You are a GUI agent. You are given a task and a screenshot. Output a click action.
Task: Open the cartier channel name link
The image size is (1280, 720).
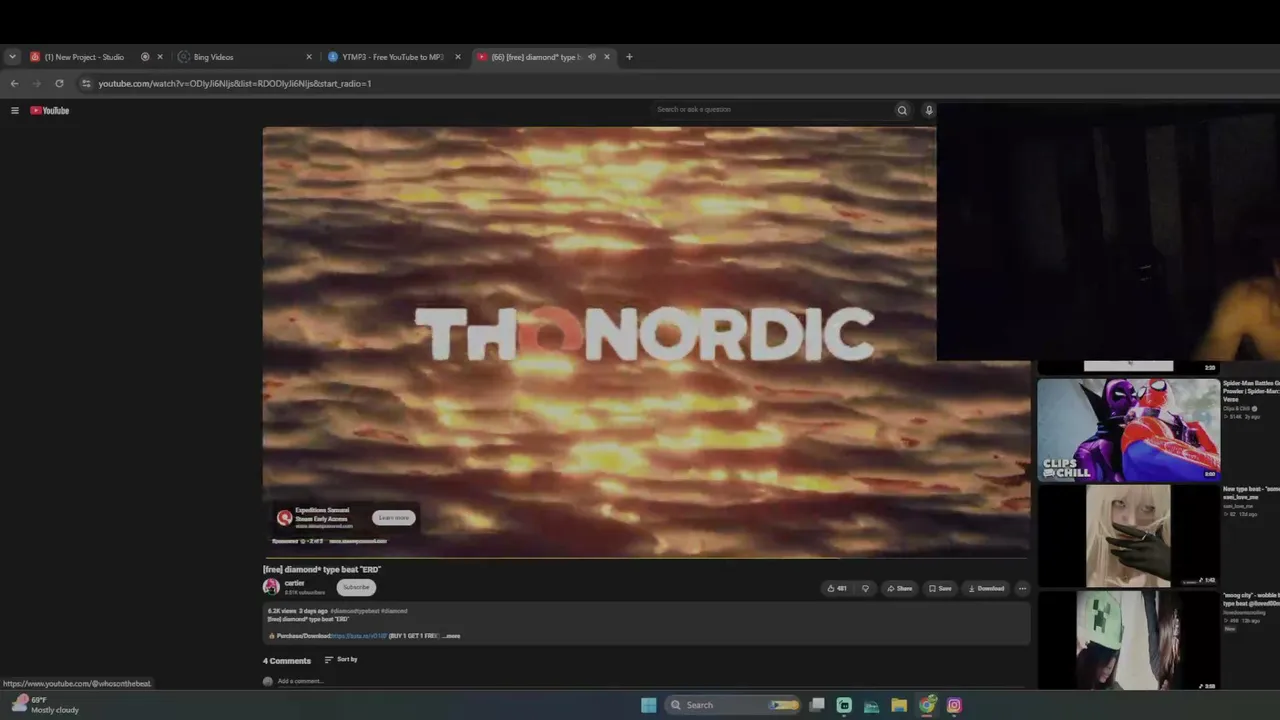294,583
